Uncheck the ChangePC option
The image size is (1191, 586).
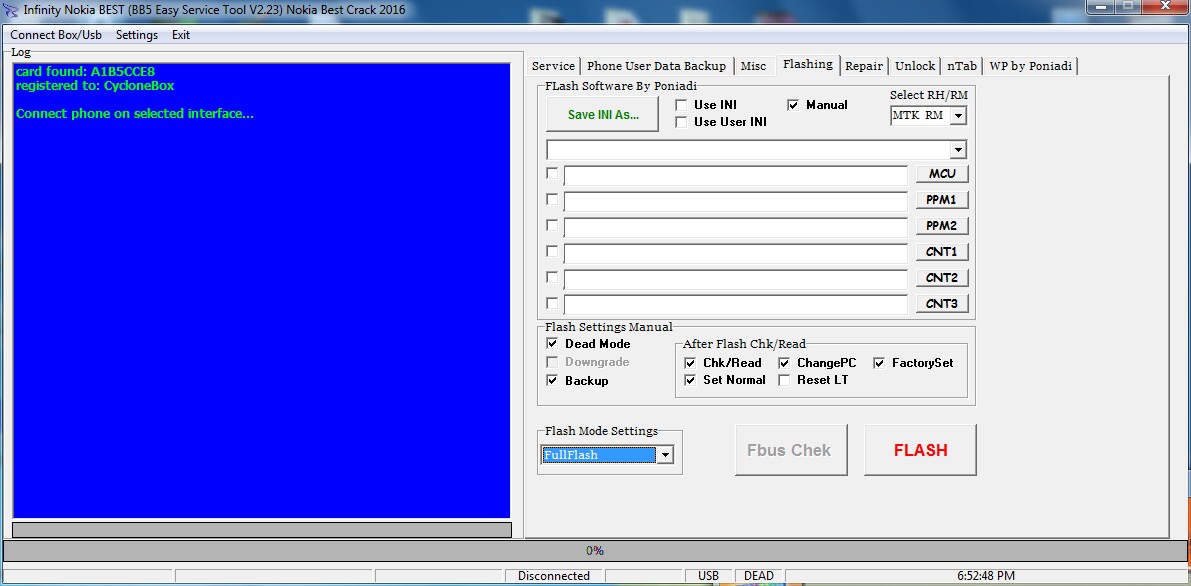tap(785, 363)
